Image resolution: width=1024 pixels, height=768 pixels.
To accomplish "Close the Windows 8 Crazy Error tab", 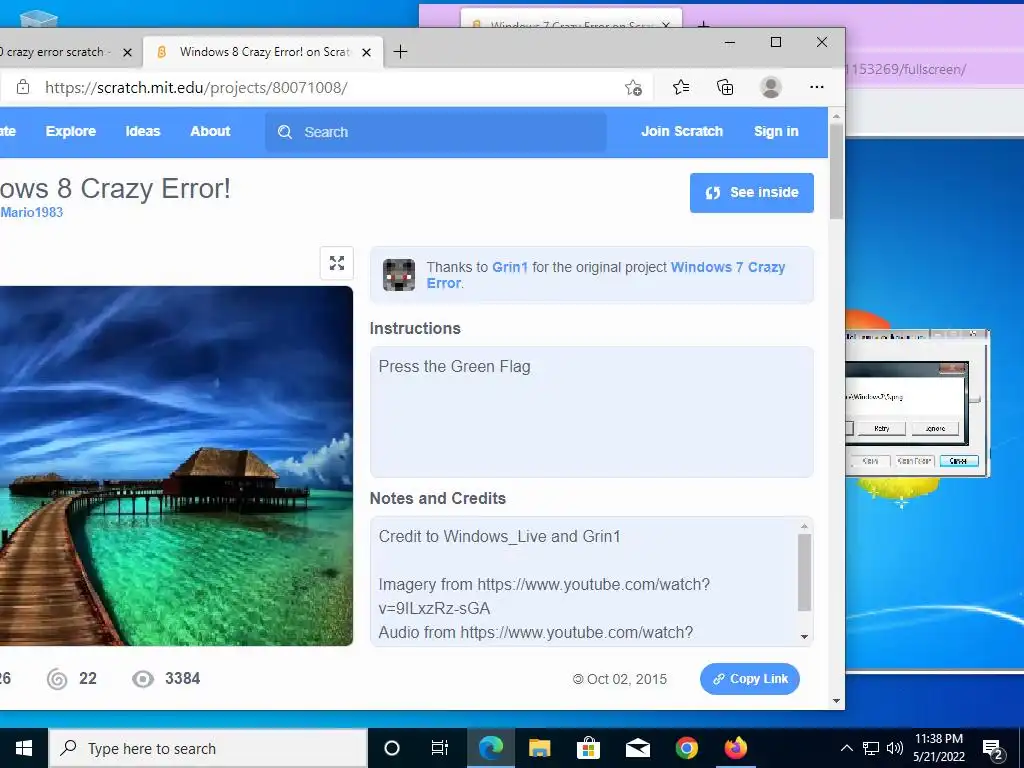I will [x=367, y=52].
